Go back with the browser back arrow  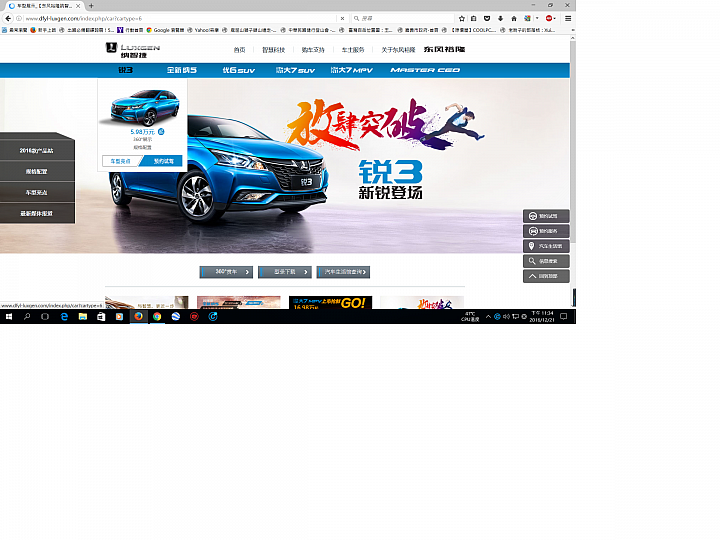click(x=8, y=18)
